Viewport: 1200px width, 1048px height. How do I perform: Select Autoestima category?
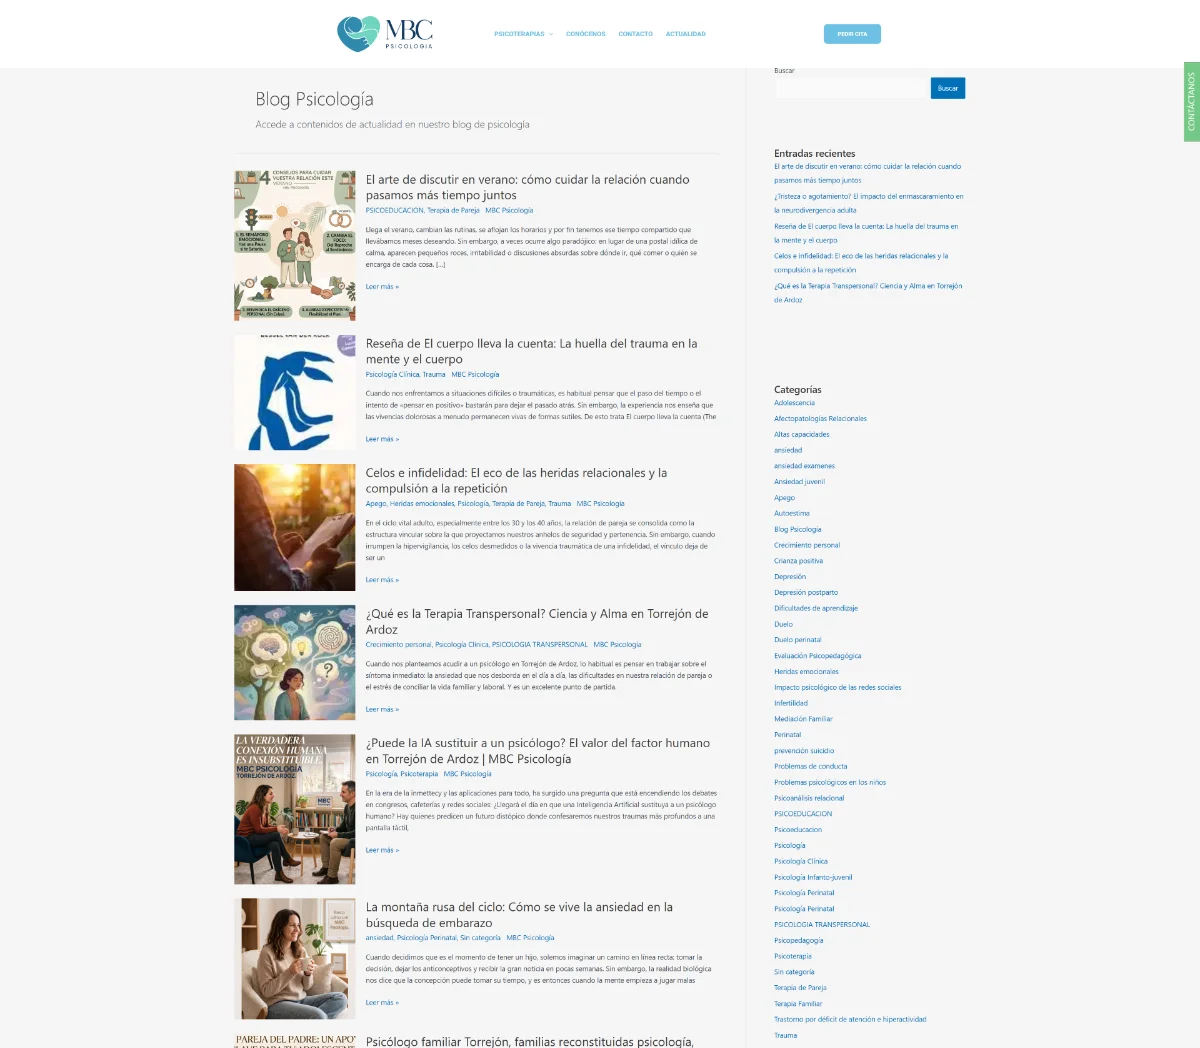tap(792, 514)
